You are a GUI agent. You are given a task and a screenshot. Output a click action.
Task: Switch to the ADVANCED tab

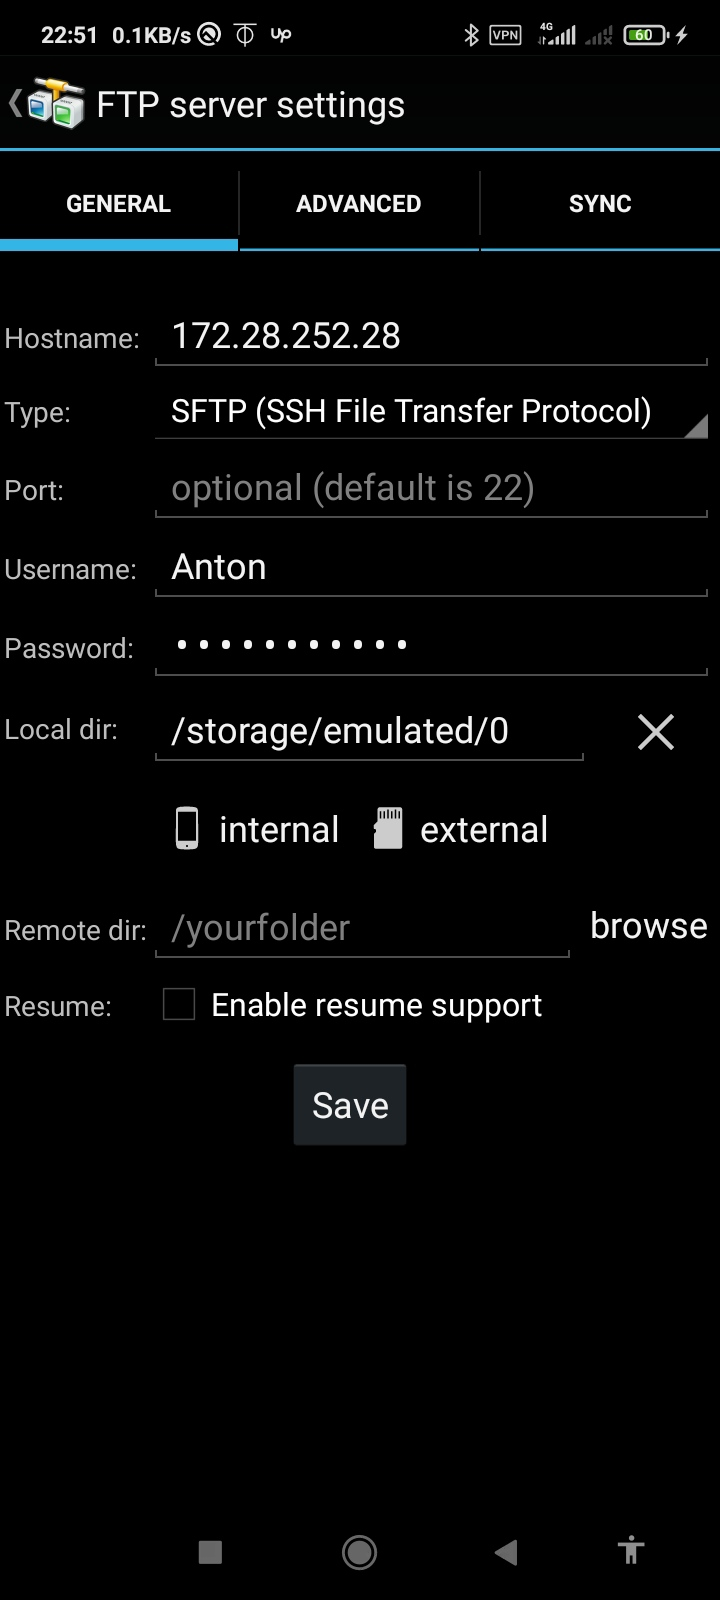pos(359,204)
